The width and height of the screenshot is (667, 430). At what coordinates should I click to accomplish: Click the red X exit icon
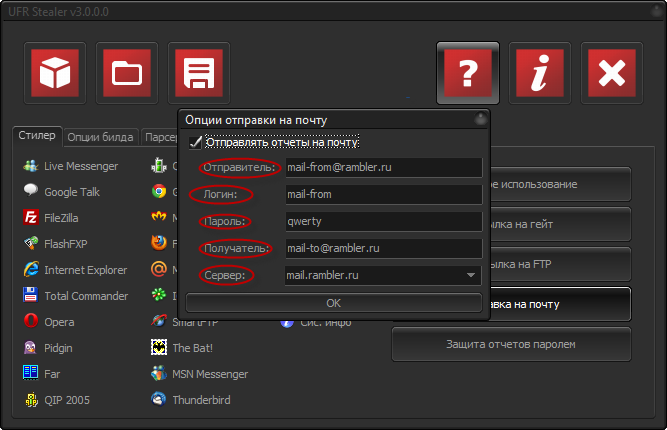tap(612, 73)
